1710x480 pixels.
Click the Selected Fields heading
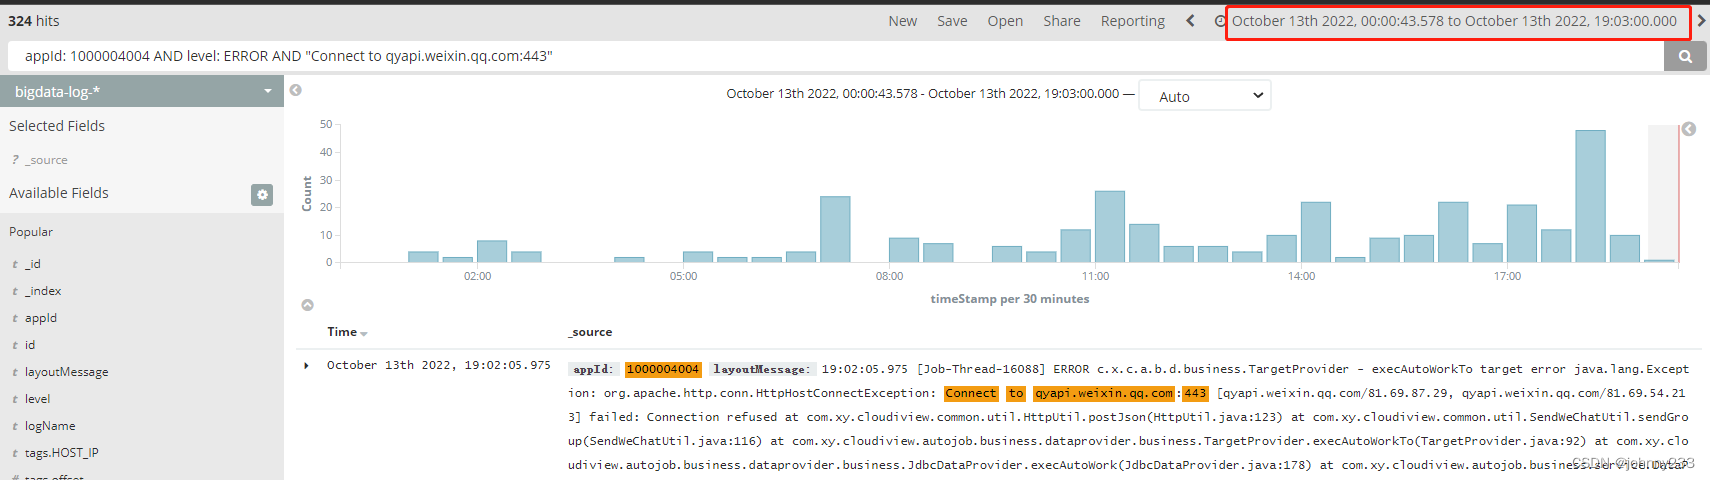point(57,126)
